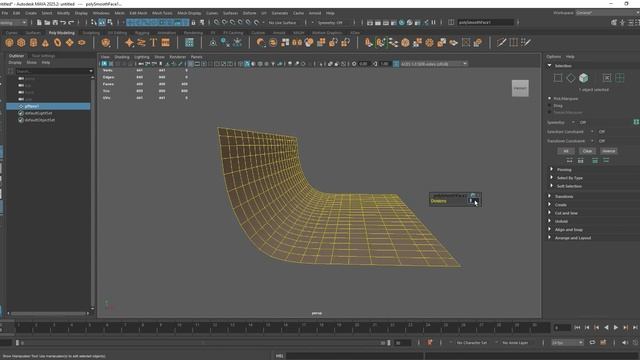
Task: Click the New Scene icon
Action: coord(39,22)
